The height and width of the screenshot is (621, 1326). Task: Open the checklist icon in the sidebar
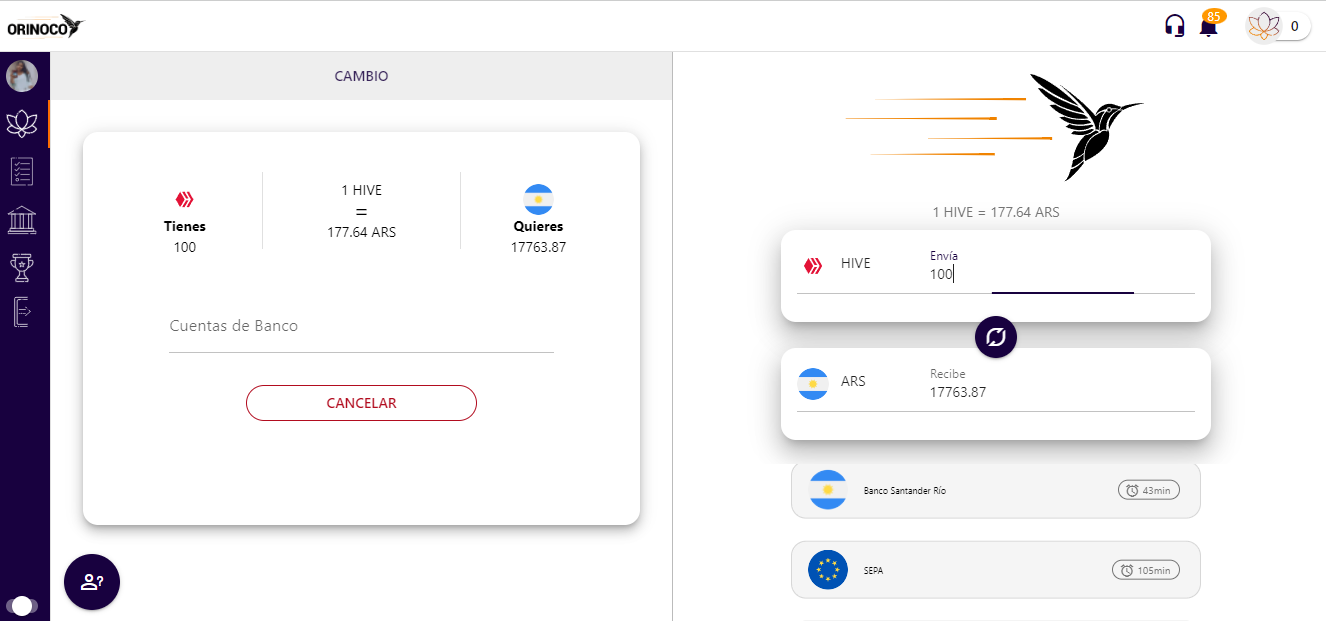(x=22, y=172)
